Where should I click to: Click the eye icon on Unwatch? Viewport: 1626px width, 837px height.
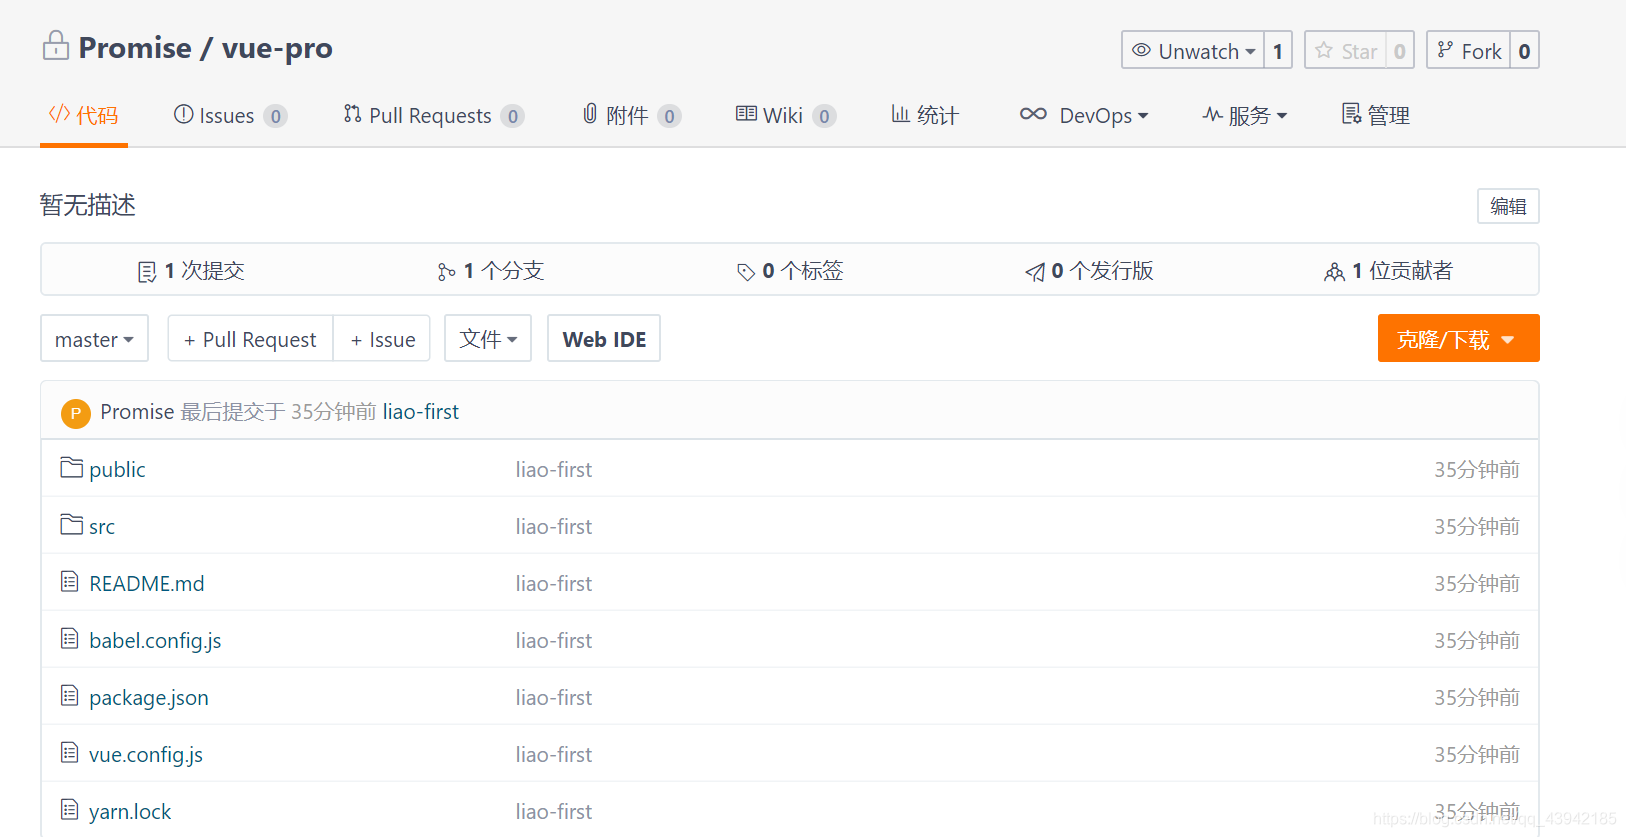pyautogui.click(x=1141, y=50)
